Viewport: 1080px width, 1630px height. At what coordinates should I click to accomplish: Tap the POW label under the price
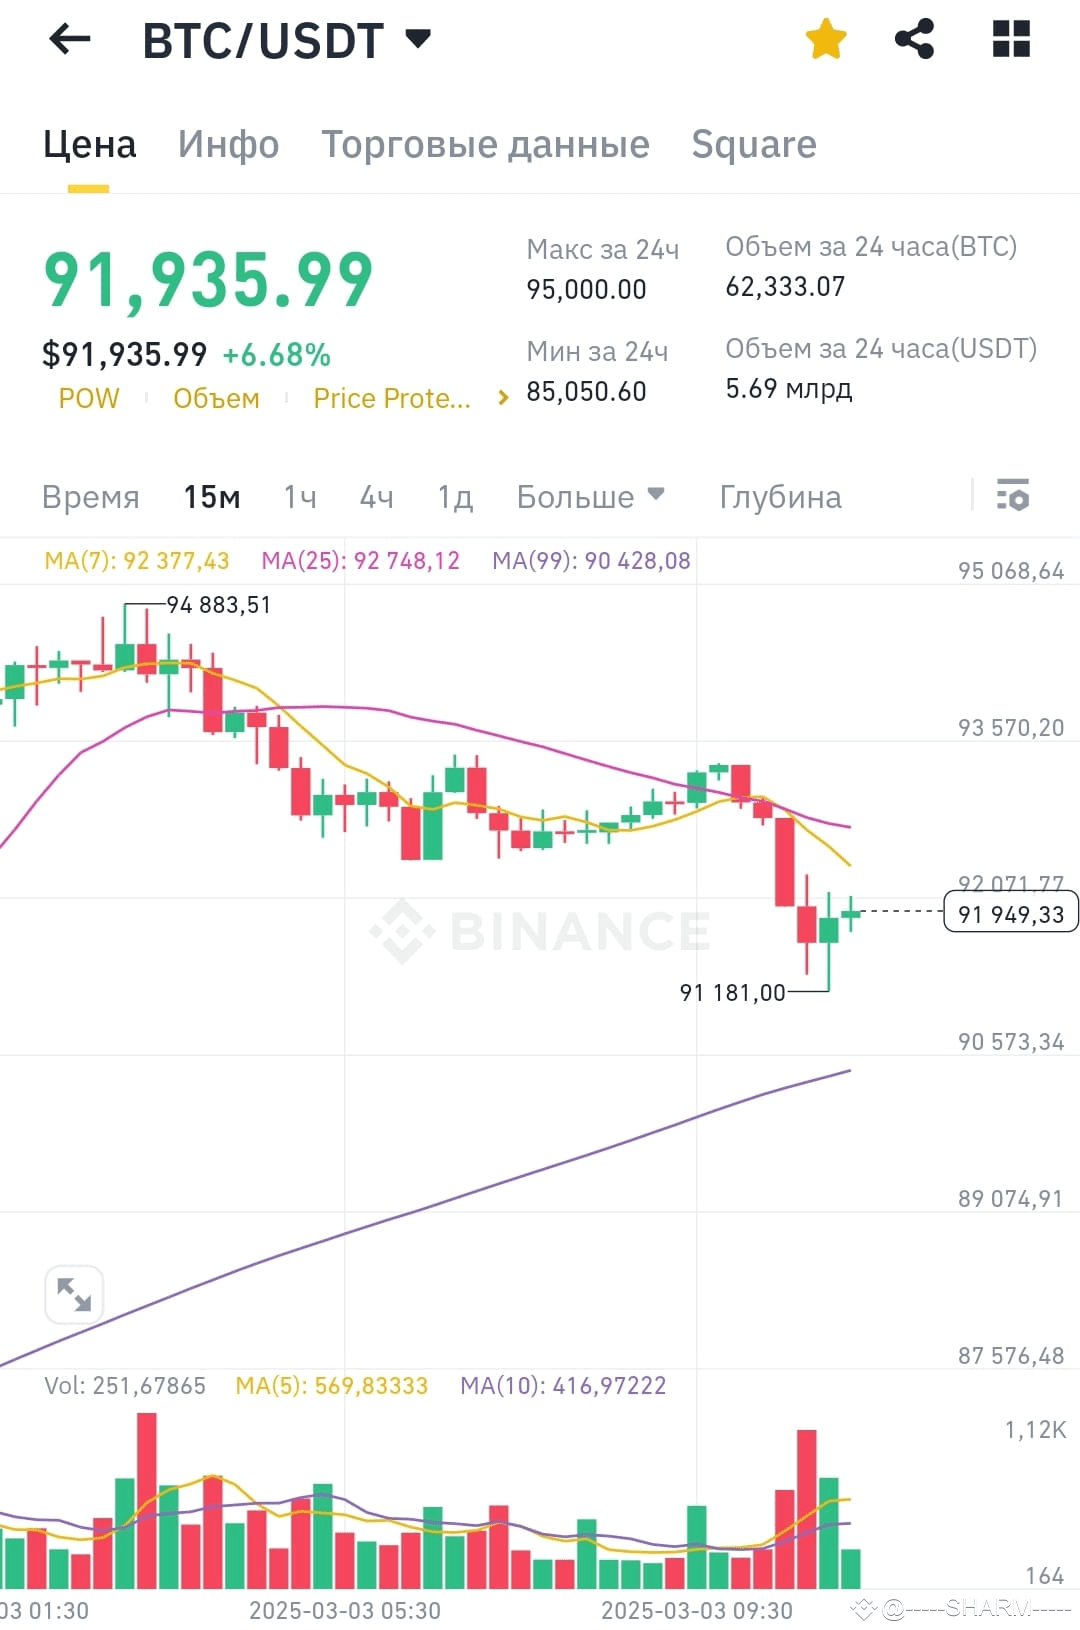88,397
